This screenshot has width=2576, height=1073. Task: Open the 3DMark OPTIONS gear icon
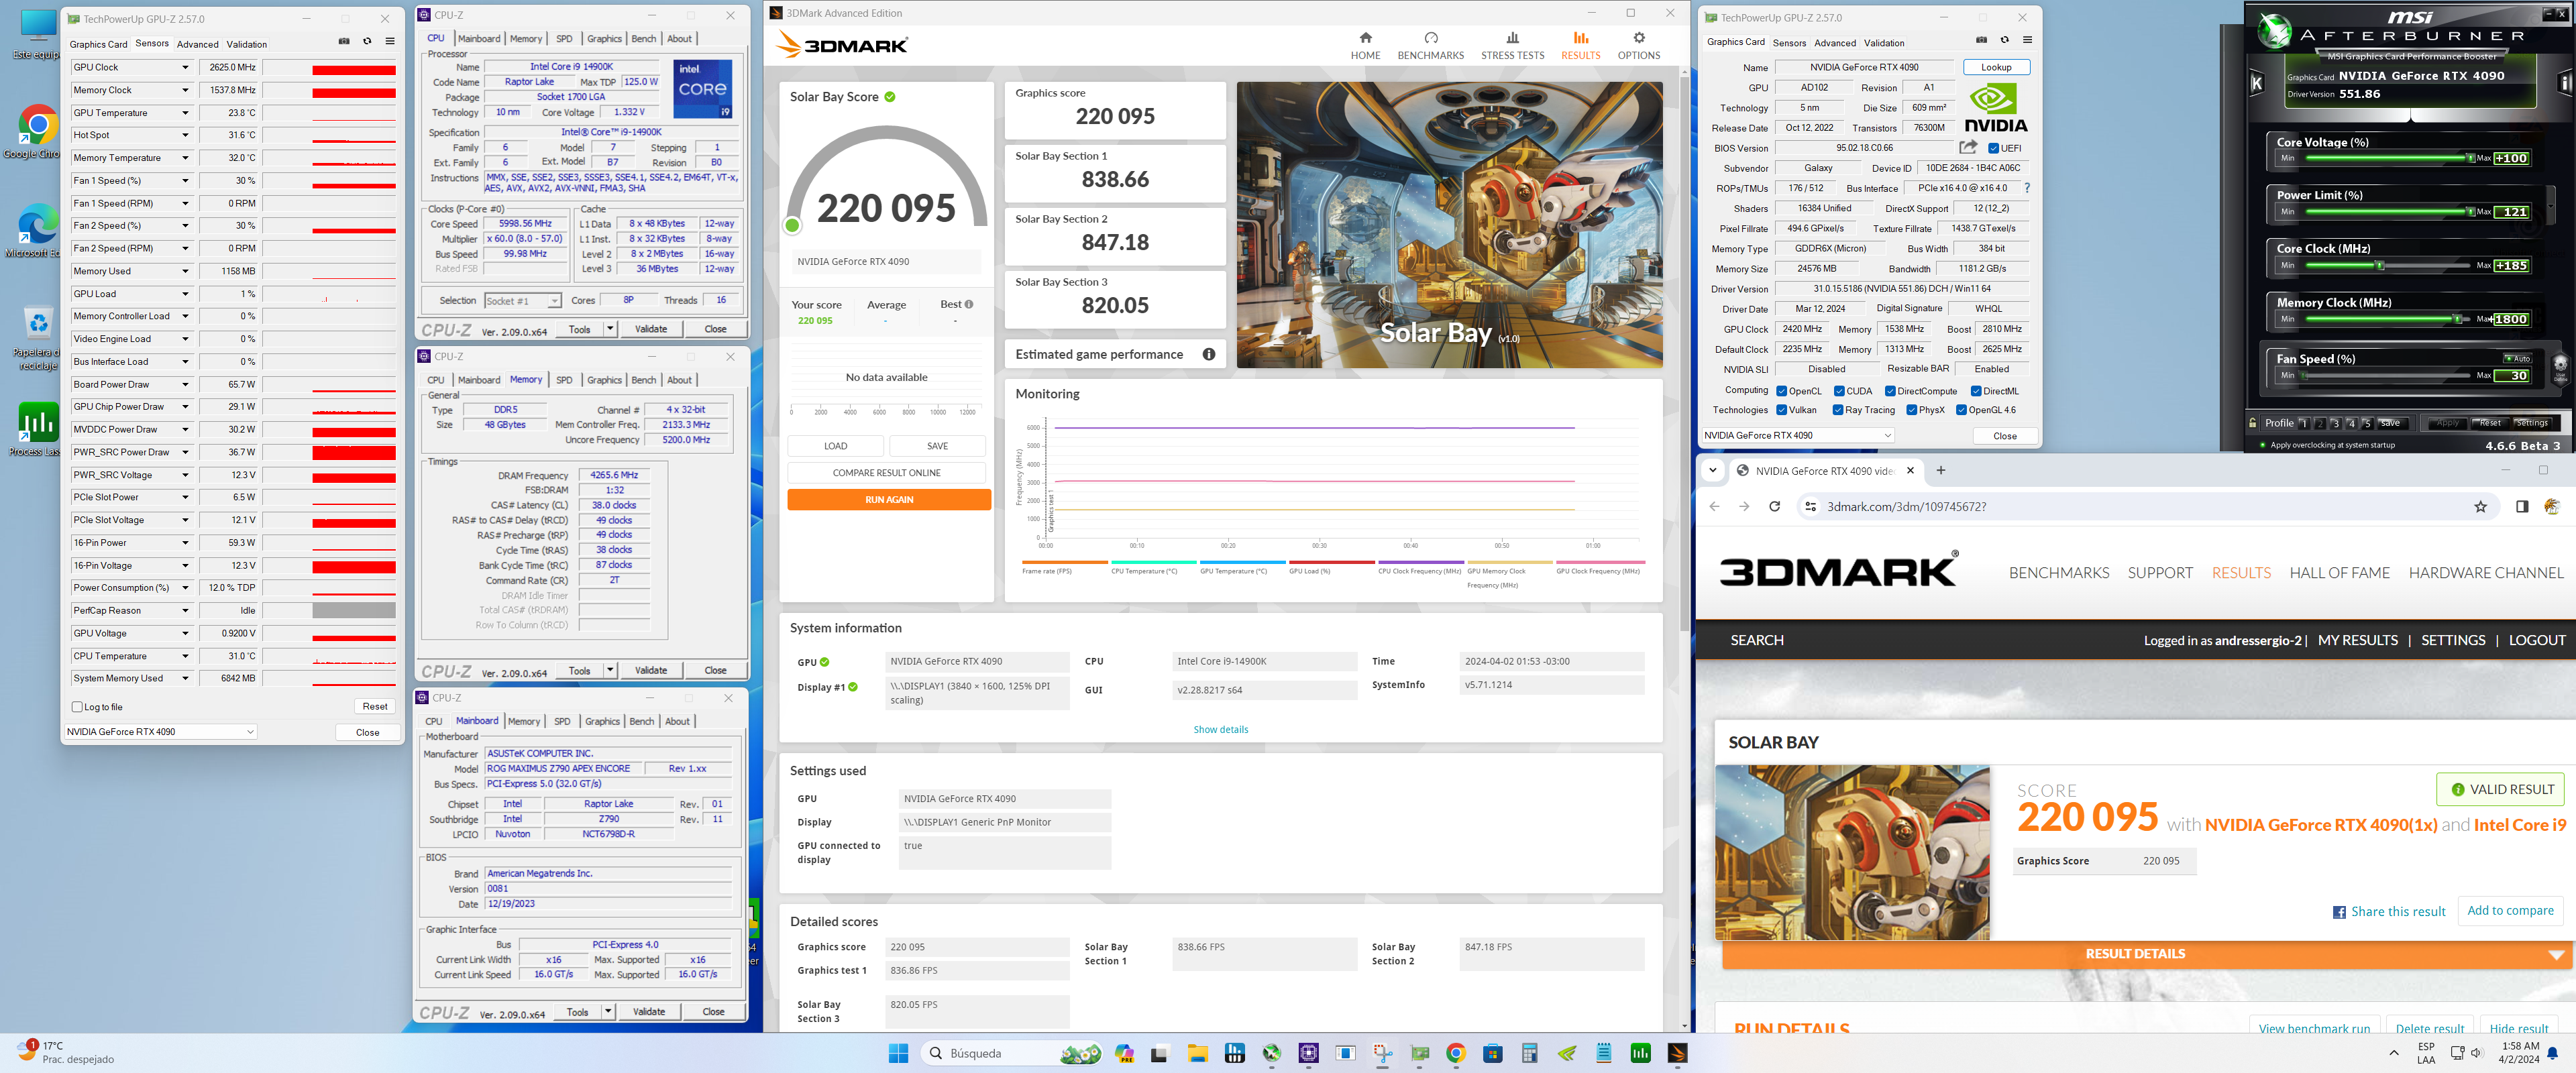[x=1638, y=45]
